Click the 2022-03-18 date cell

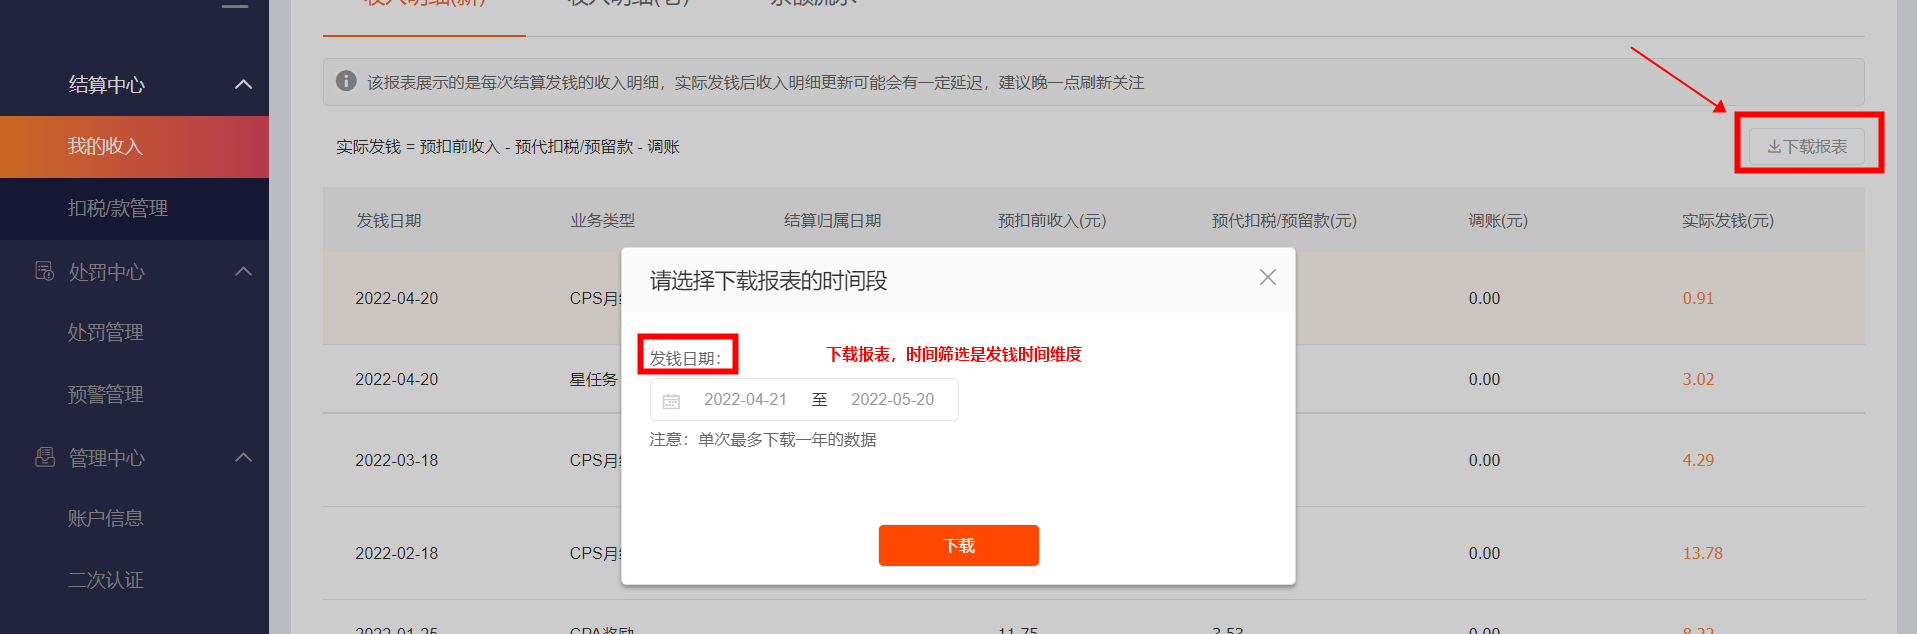tap(396, 460)
